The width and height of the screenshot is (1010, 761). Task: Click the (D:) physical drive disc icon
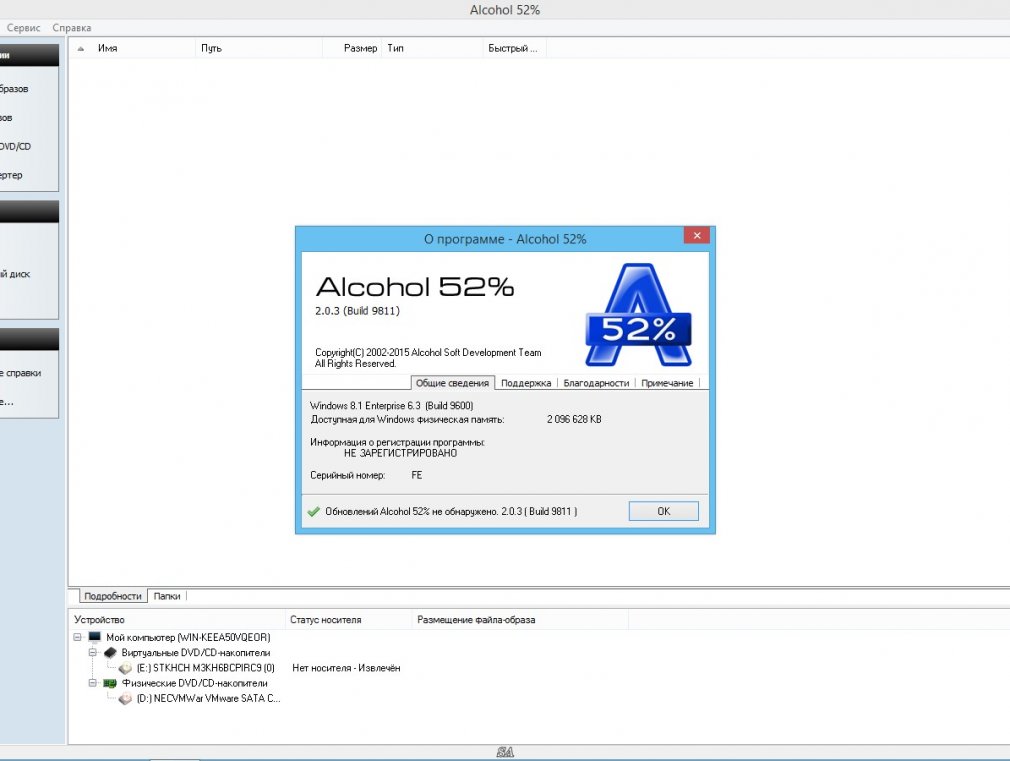pyautogui.click(x=126, y=698)
